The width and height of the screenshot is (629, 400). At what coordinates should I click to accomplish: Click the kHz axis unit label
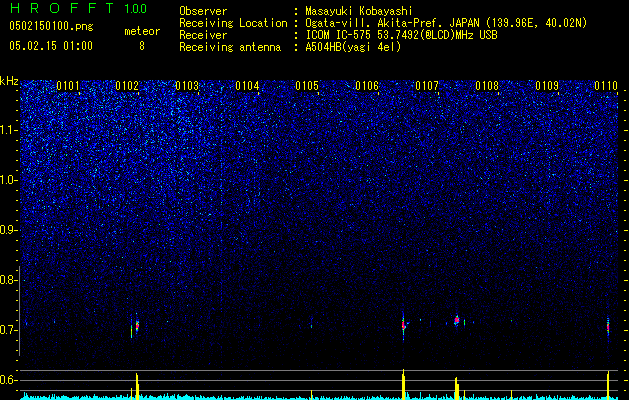point(9,81)
